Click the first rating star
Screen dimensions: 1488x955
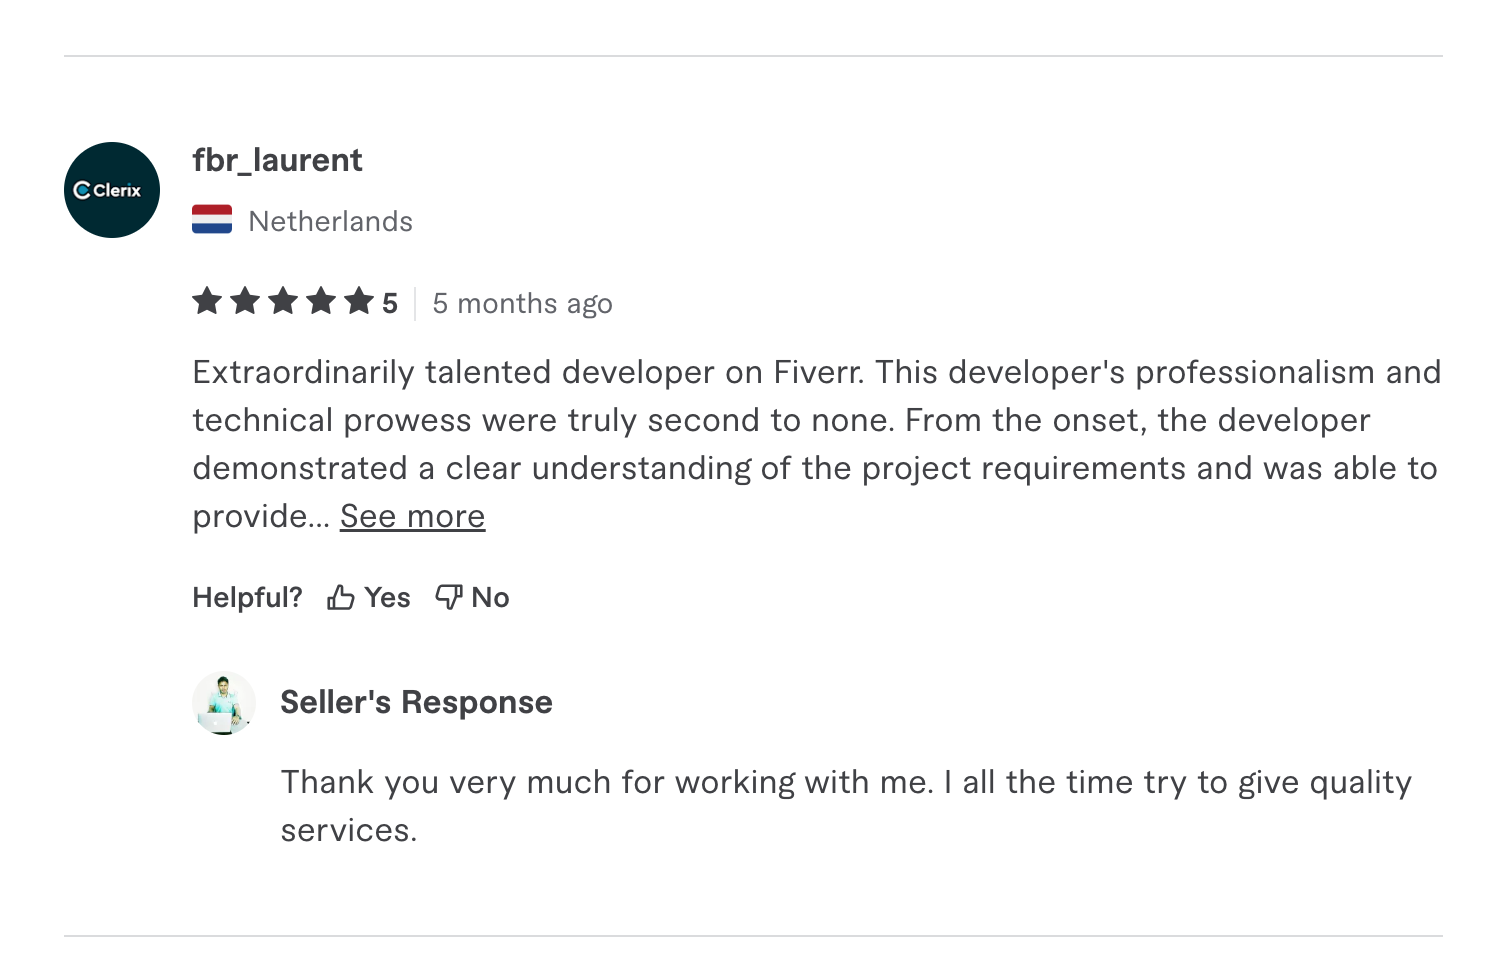[x=207, y=301]
